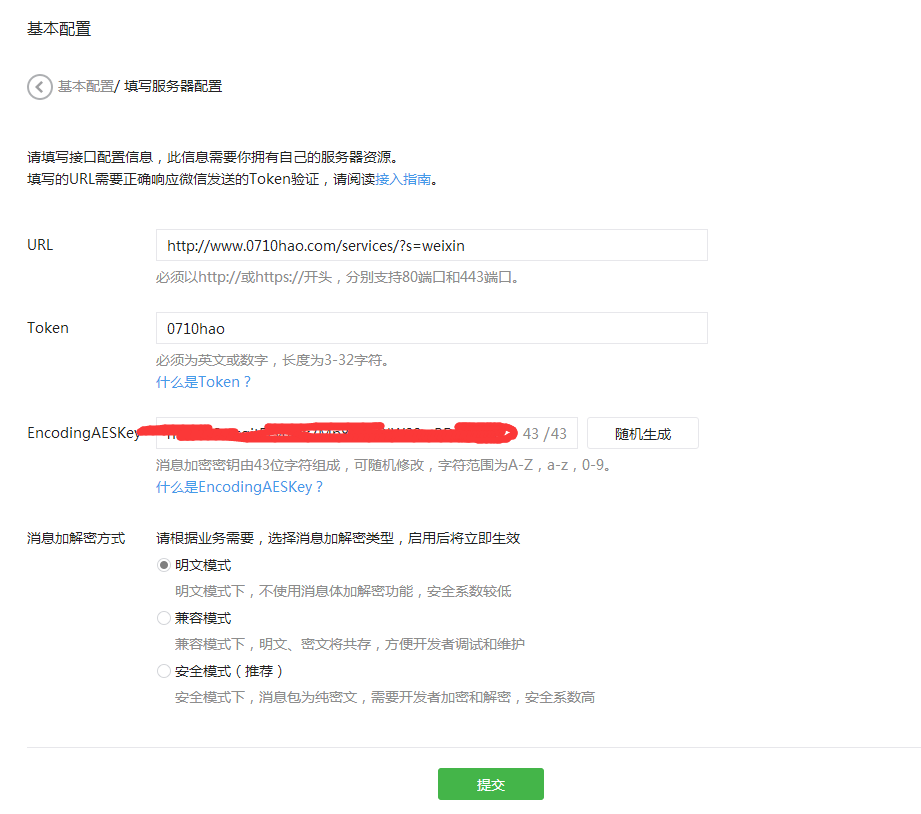The image size is (921, 814).
Task: Open the 什么是EncodingAESKey？ help link
Action: tap(240, 487)
